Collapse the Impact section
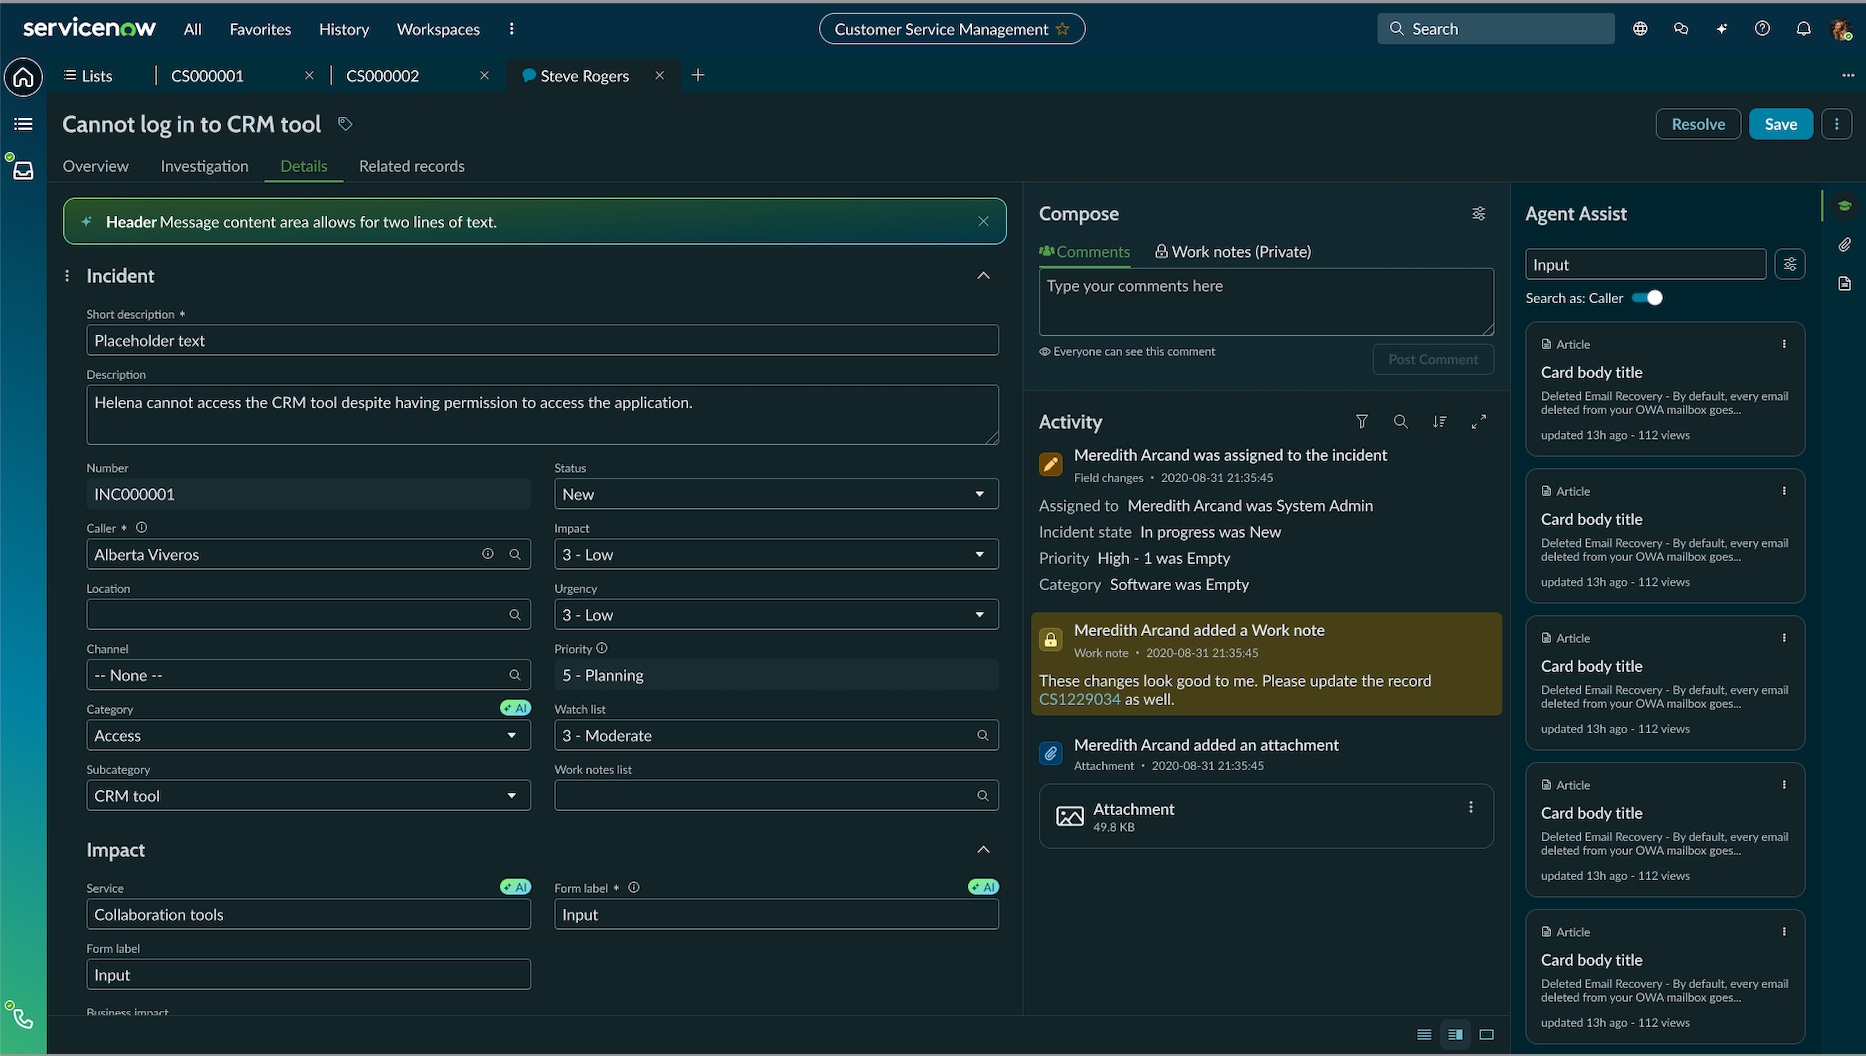Image resolution: width=1866 pixels, height=1056 pixels. point(983,850)
